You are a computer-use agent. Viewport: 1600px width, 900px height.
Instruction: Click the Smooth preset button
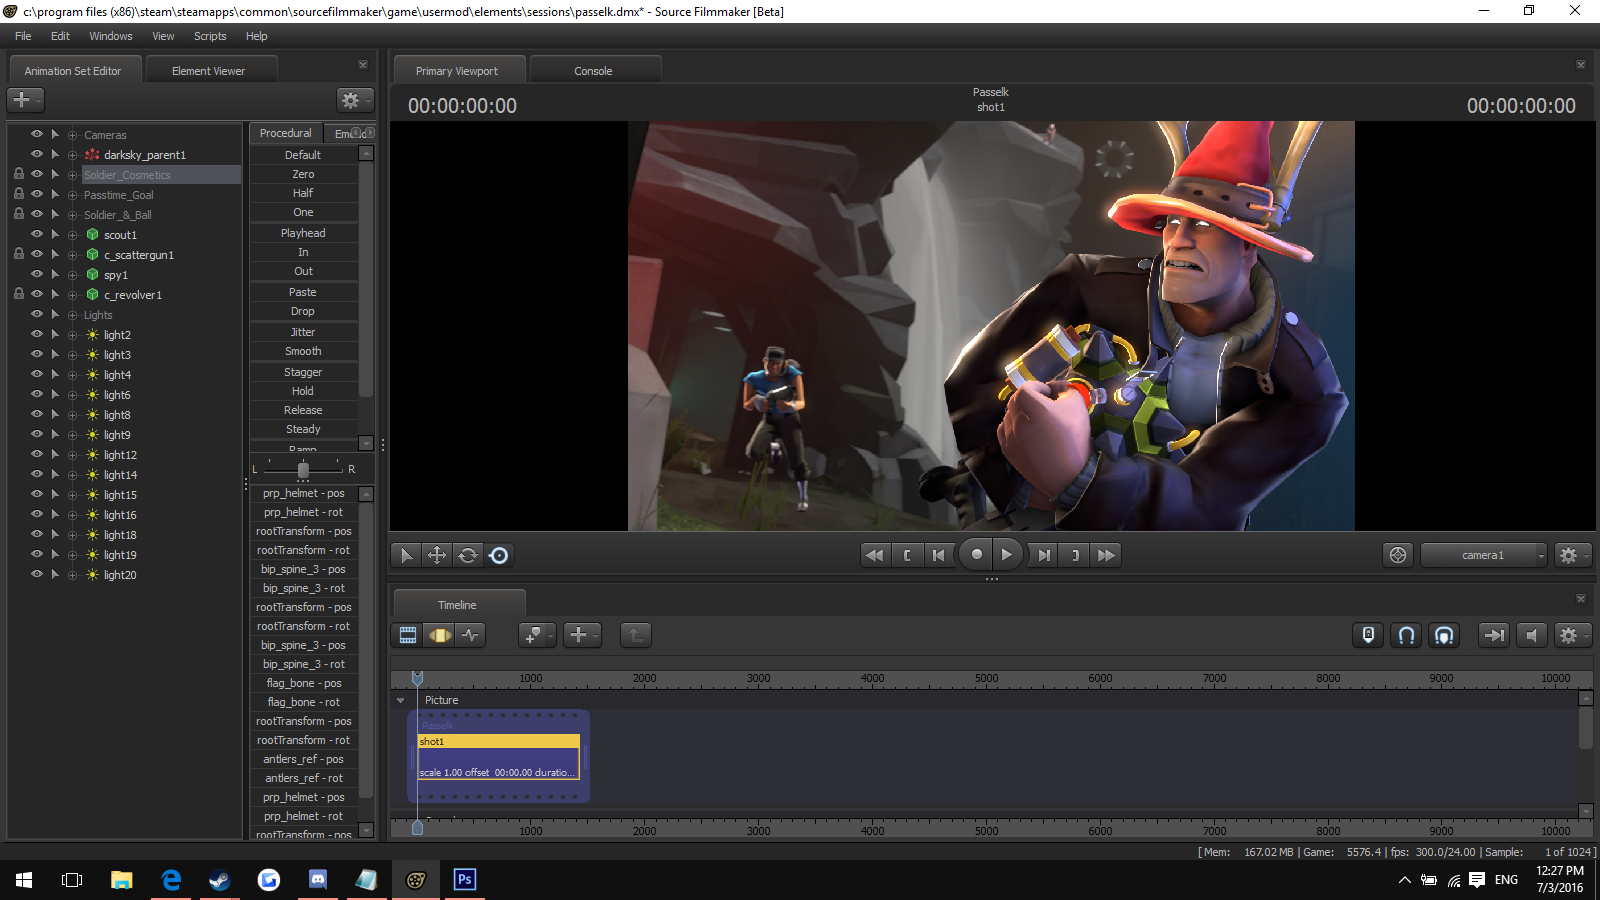303,351
